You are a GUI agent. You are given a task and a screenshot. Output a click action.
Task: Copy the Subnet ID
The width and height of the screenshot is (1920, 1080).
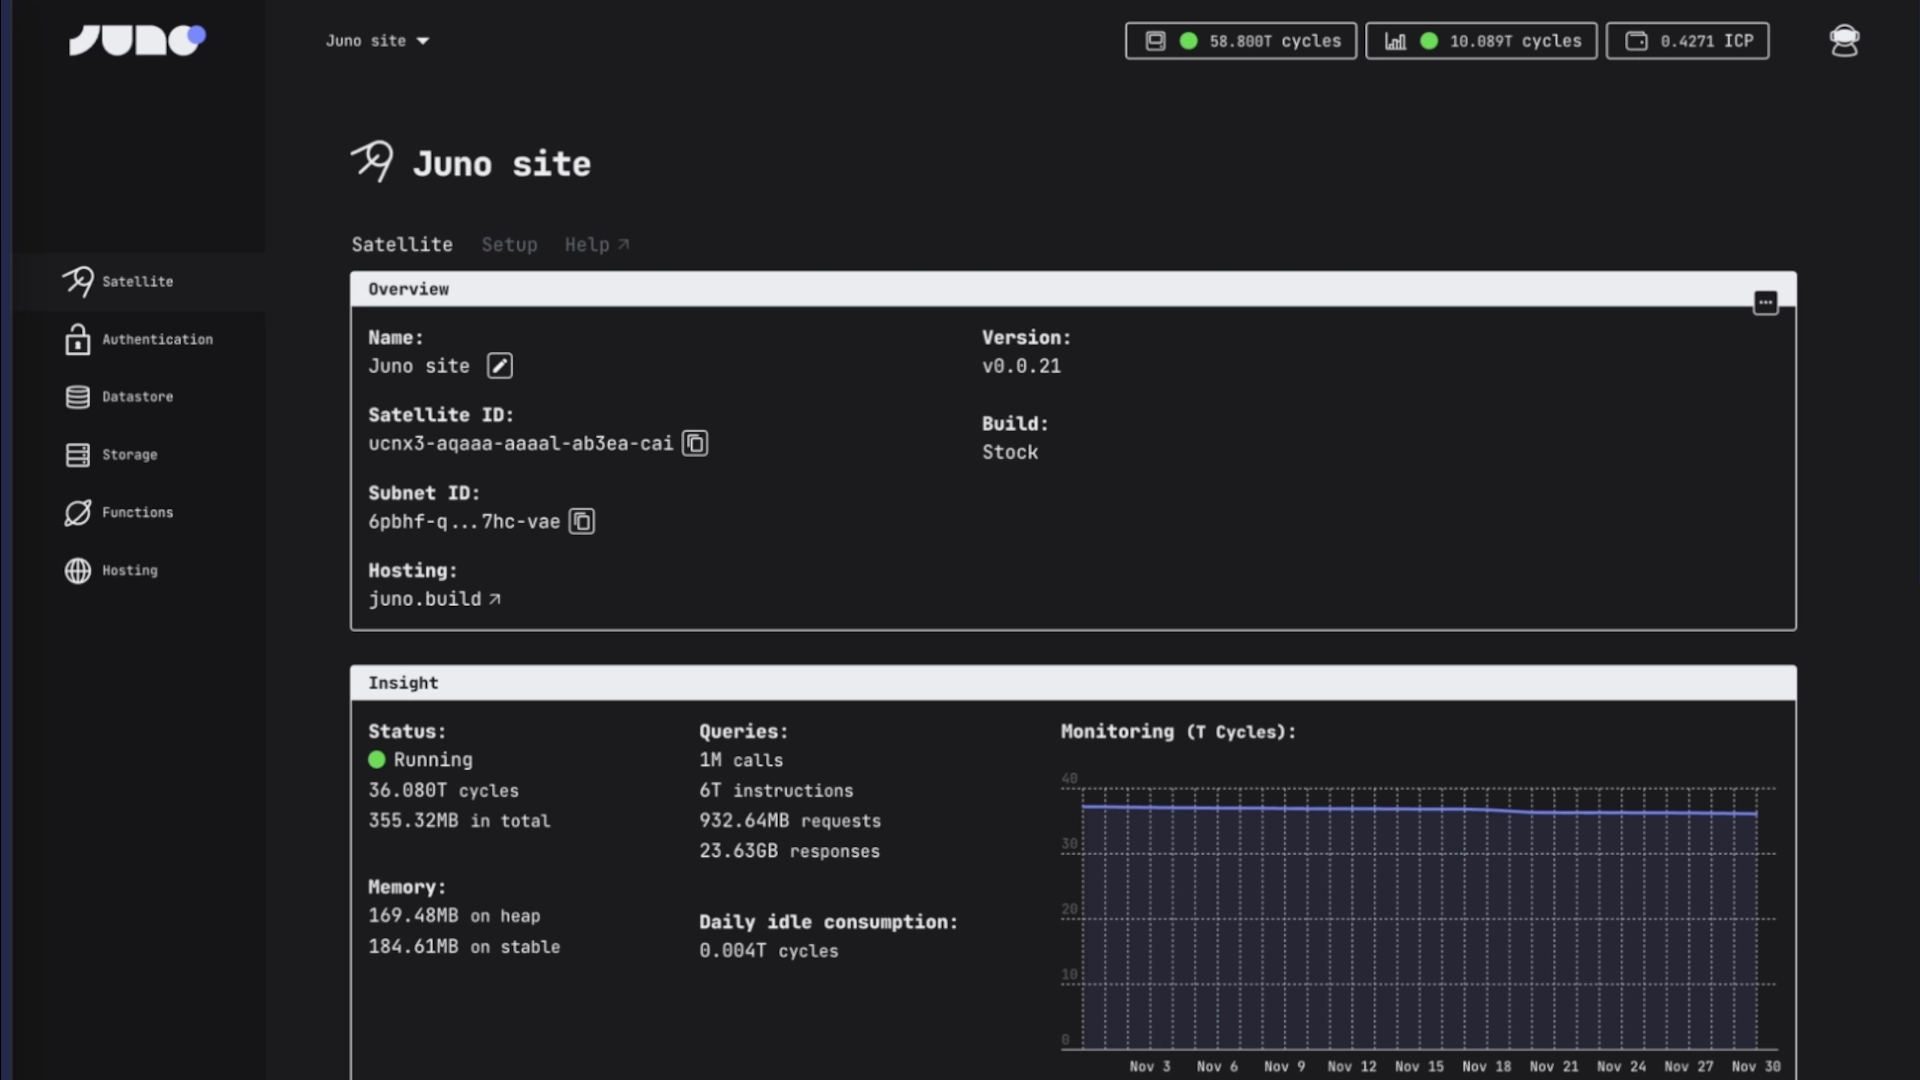(x=582, y=521)
